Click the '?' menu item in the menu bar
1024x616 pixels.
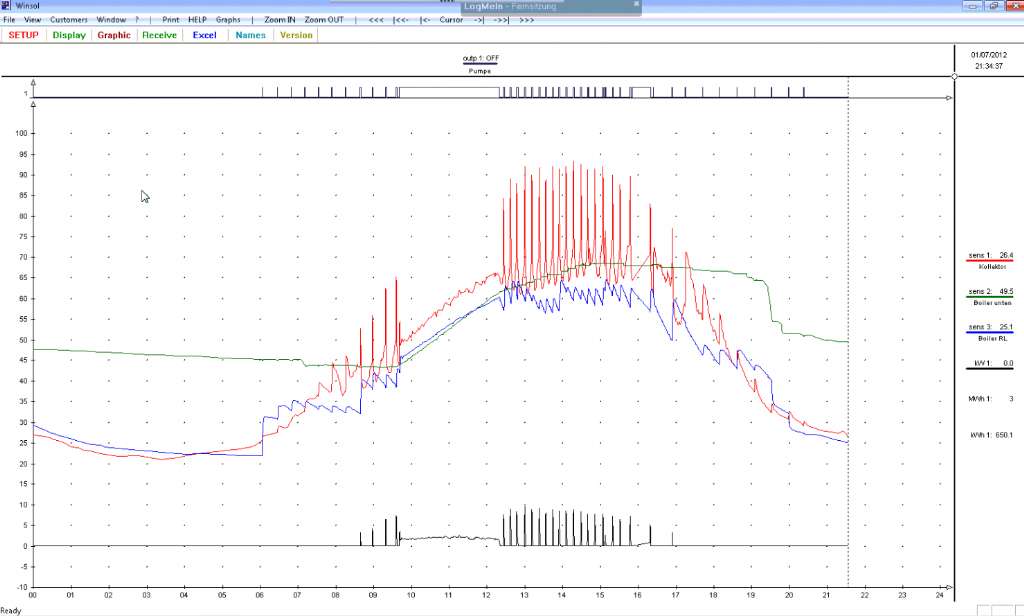137,20
